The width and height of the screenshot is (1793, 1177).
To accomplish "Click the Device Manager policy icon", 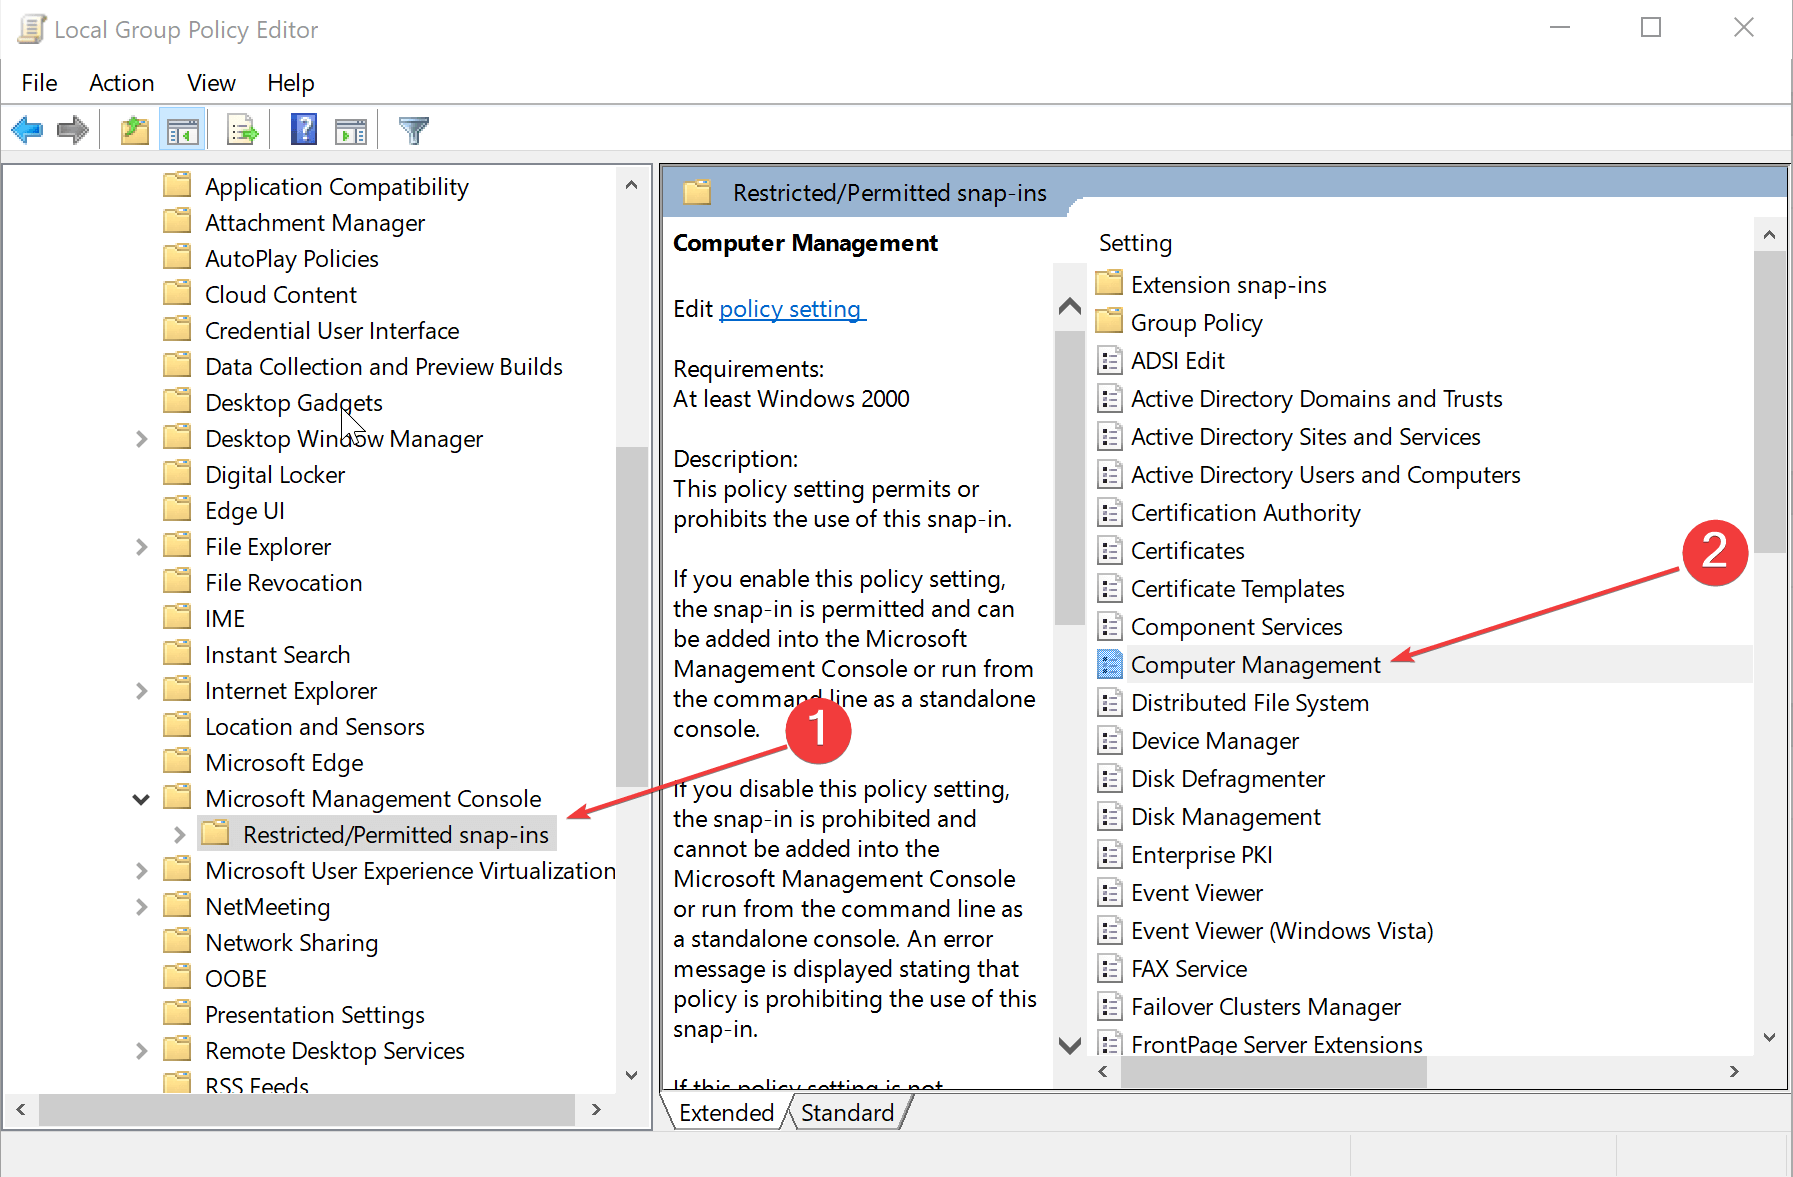I will point(1109,740).
